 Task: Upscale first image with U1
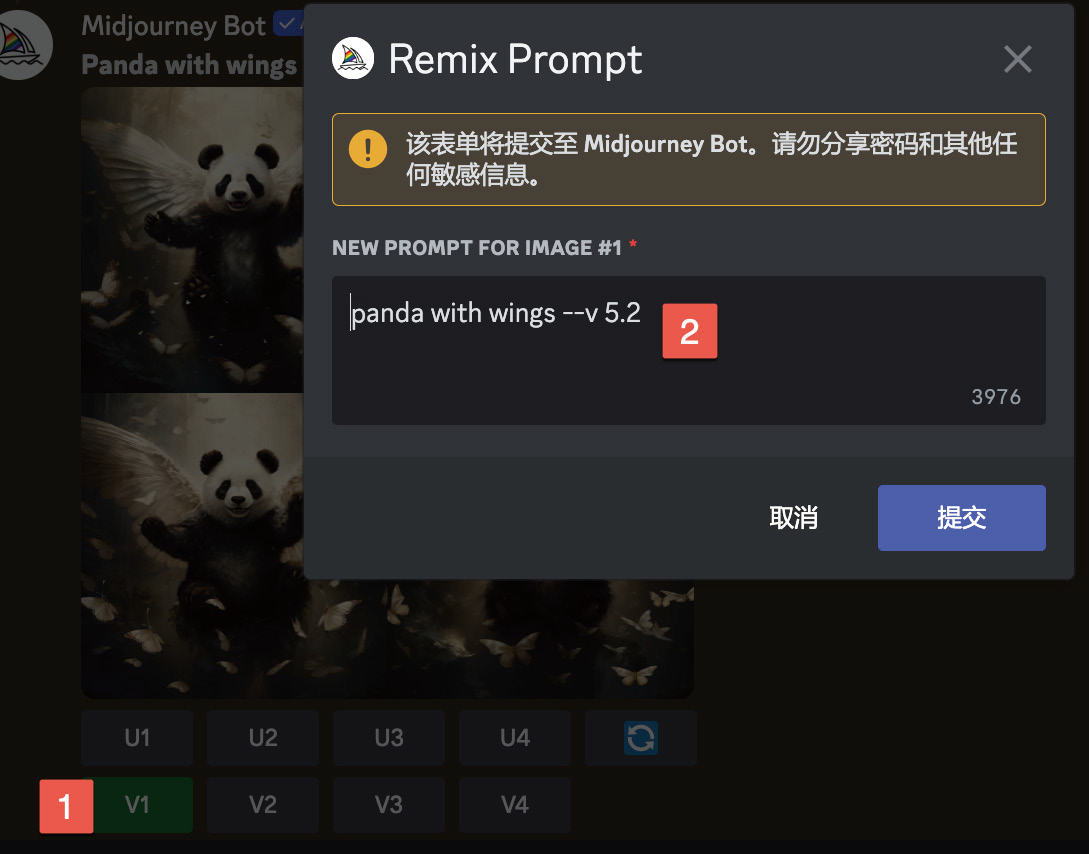138,737
